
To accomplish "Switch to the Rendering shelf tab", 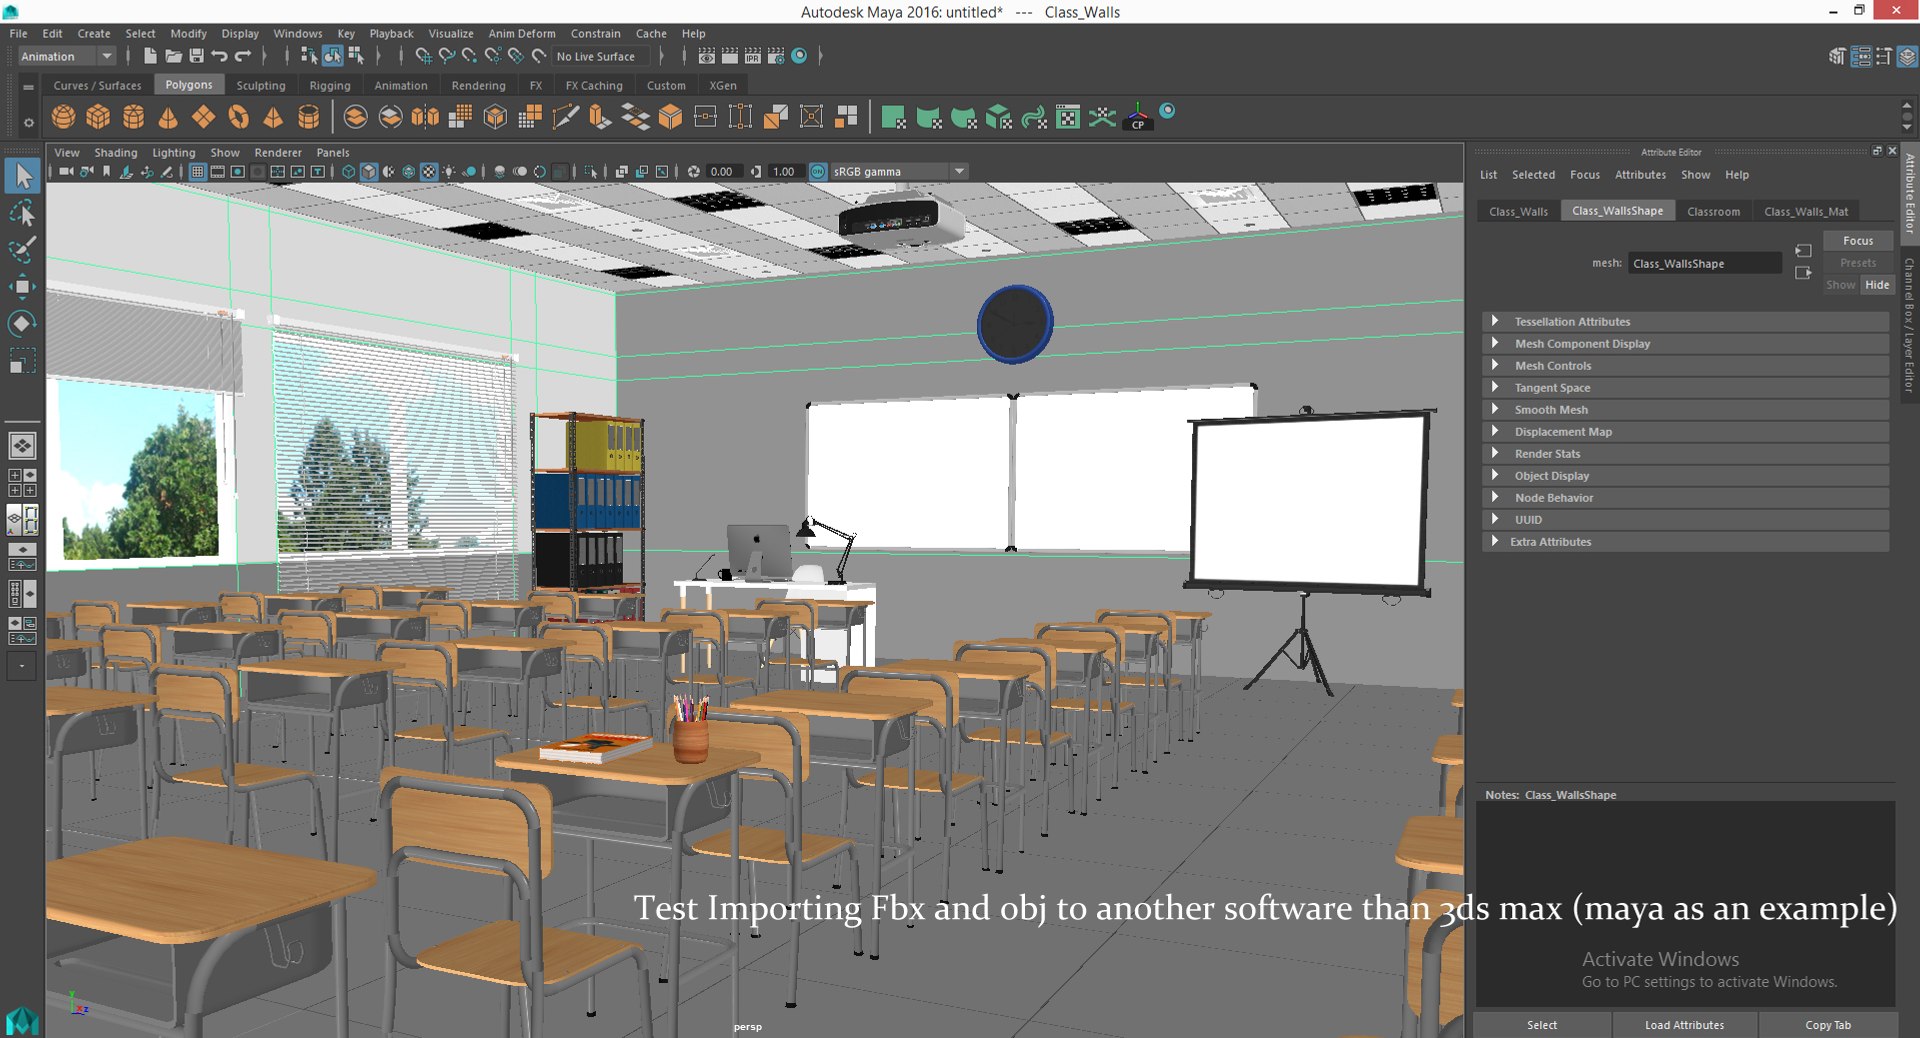I will point(478,86).
